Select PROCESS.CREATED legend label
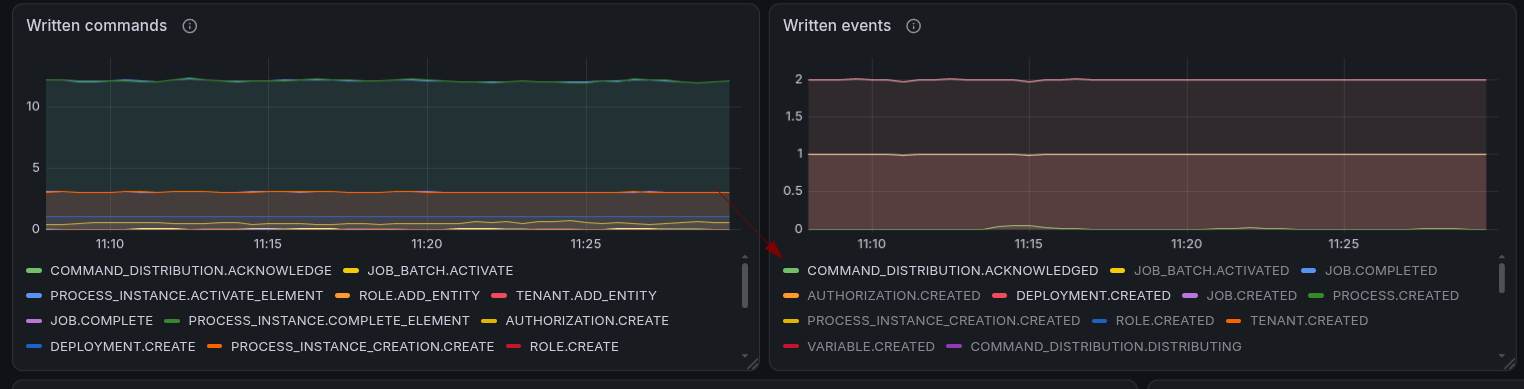 click(x=1396, y=295)
